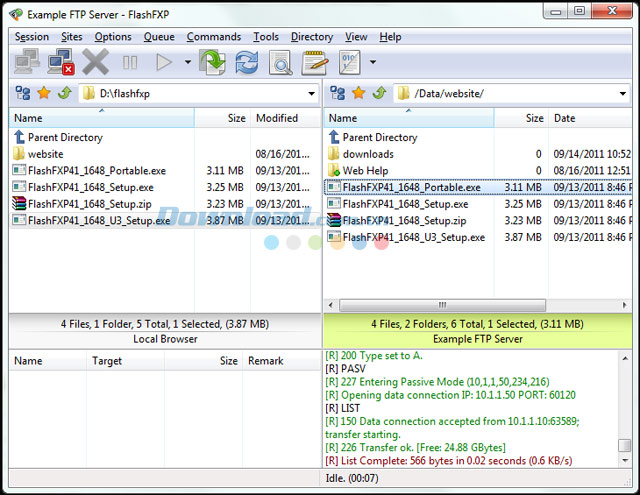Image resolution: width=640 pixels, height=495 pixels.
Task: Click the Pause transfer icon
Action: tap(130, 63)
